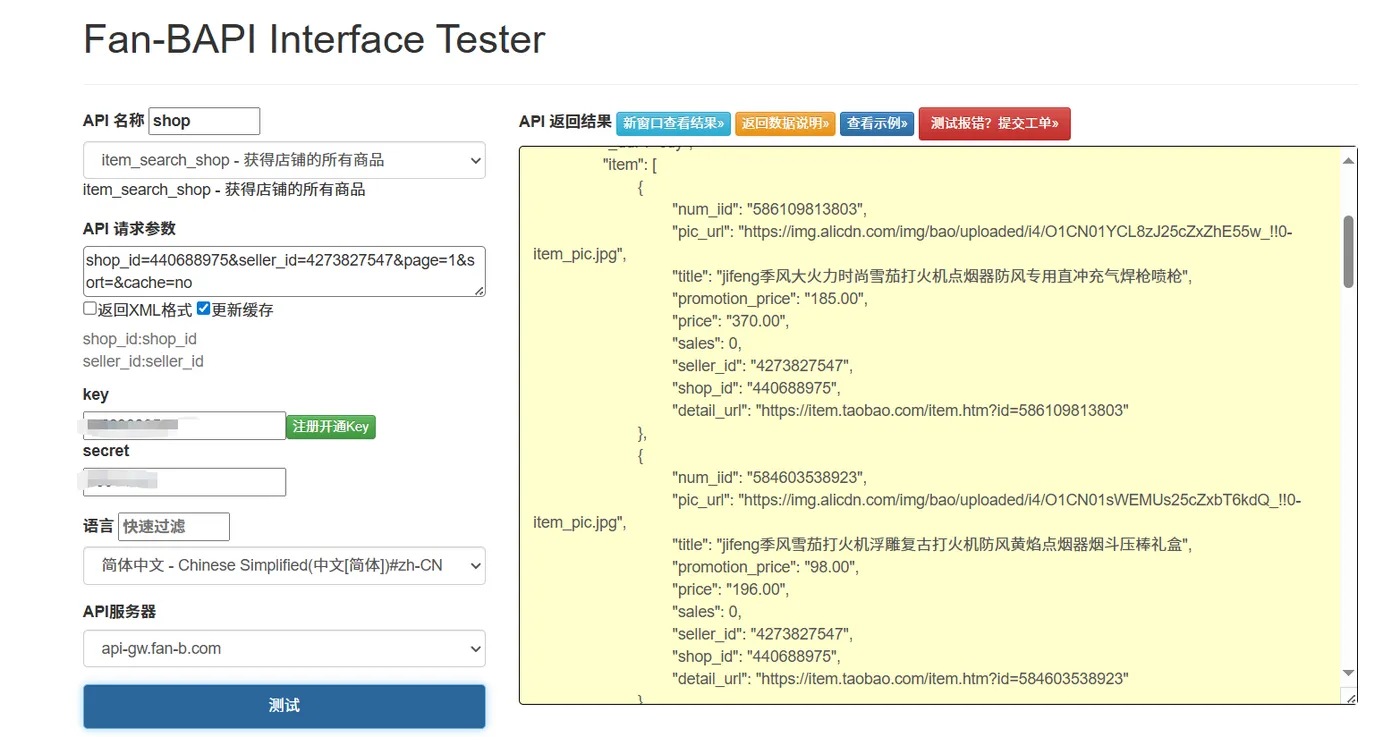Viewport: 1400px width, 737px height.
Task: Click the API 名称 search field
Action: (204, 121)
